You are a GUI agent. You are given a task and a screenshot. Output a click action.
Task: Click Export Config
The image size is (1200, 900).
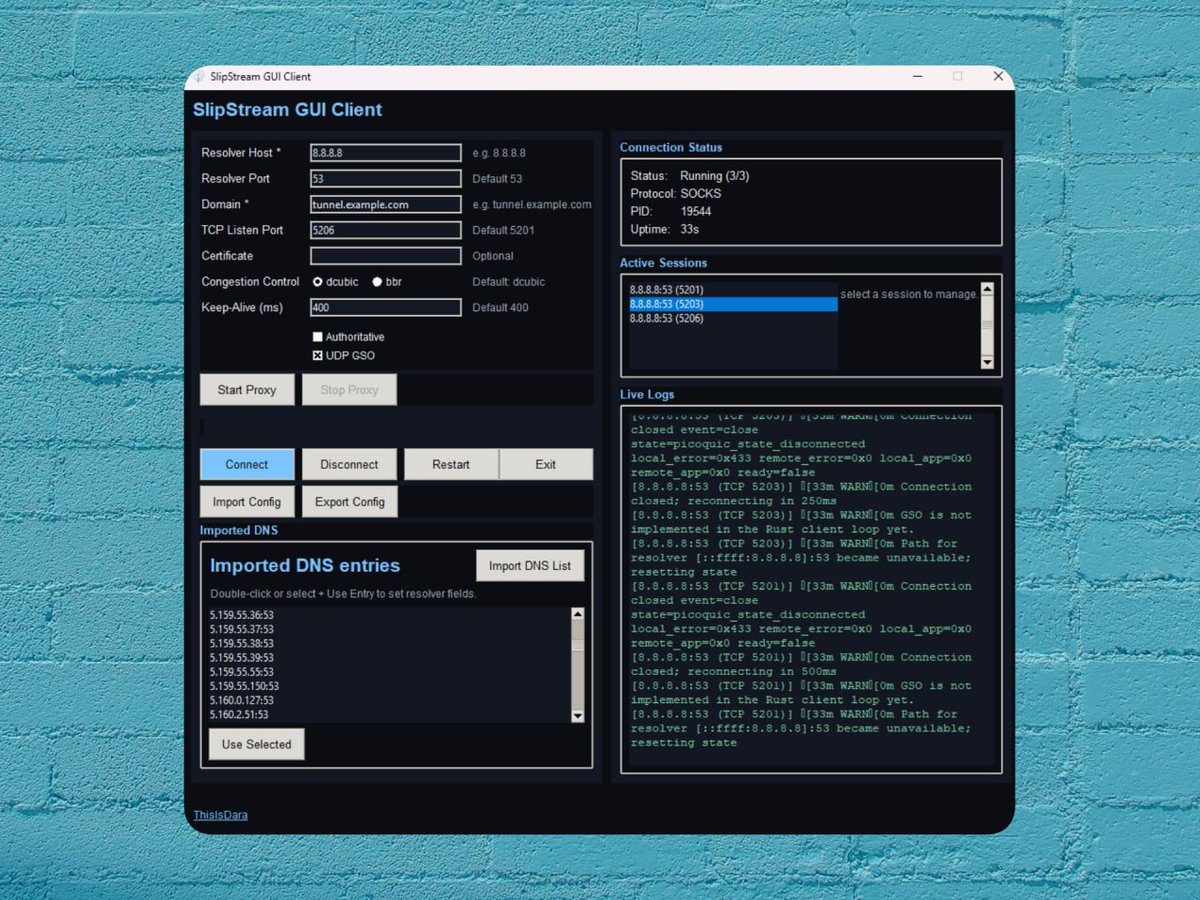(x=349, y=501)
